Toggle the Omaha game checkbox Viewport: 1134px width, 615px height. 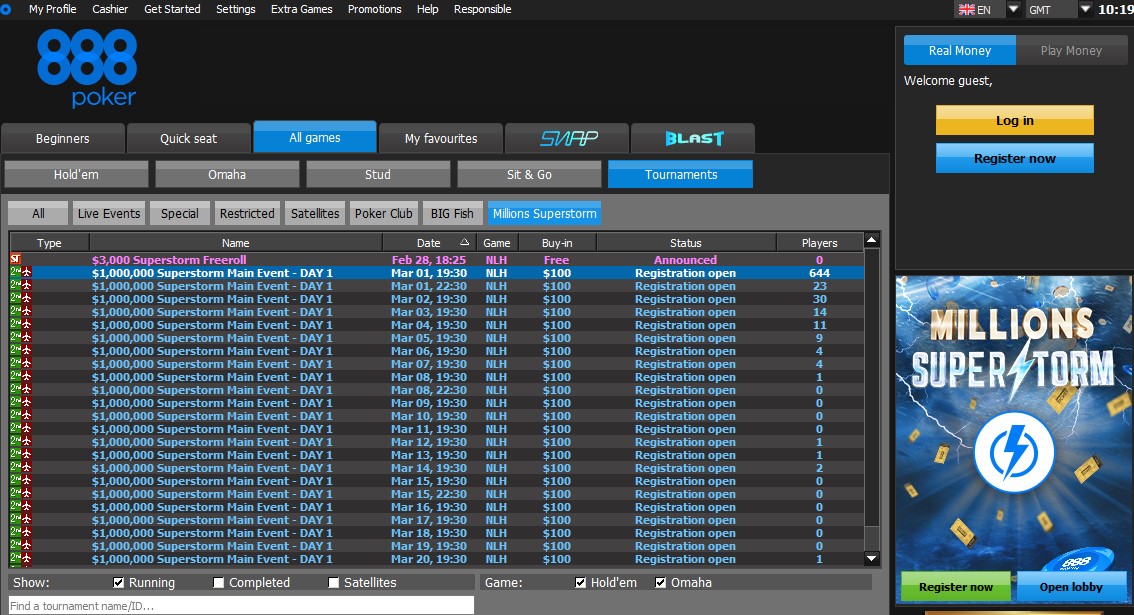pyautogui.click(x=660, y=583)
